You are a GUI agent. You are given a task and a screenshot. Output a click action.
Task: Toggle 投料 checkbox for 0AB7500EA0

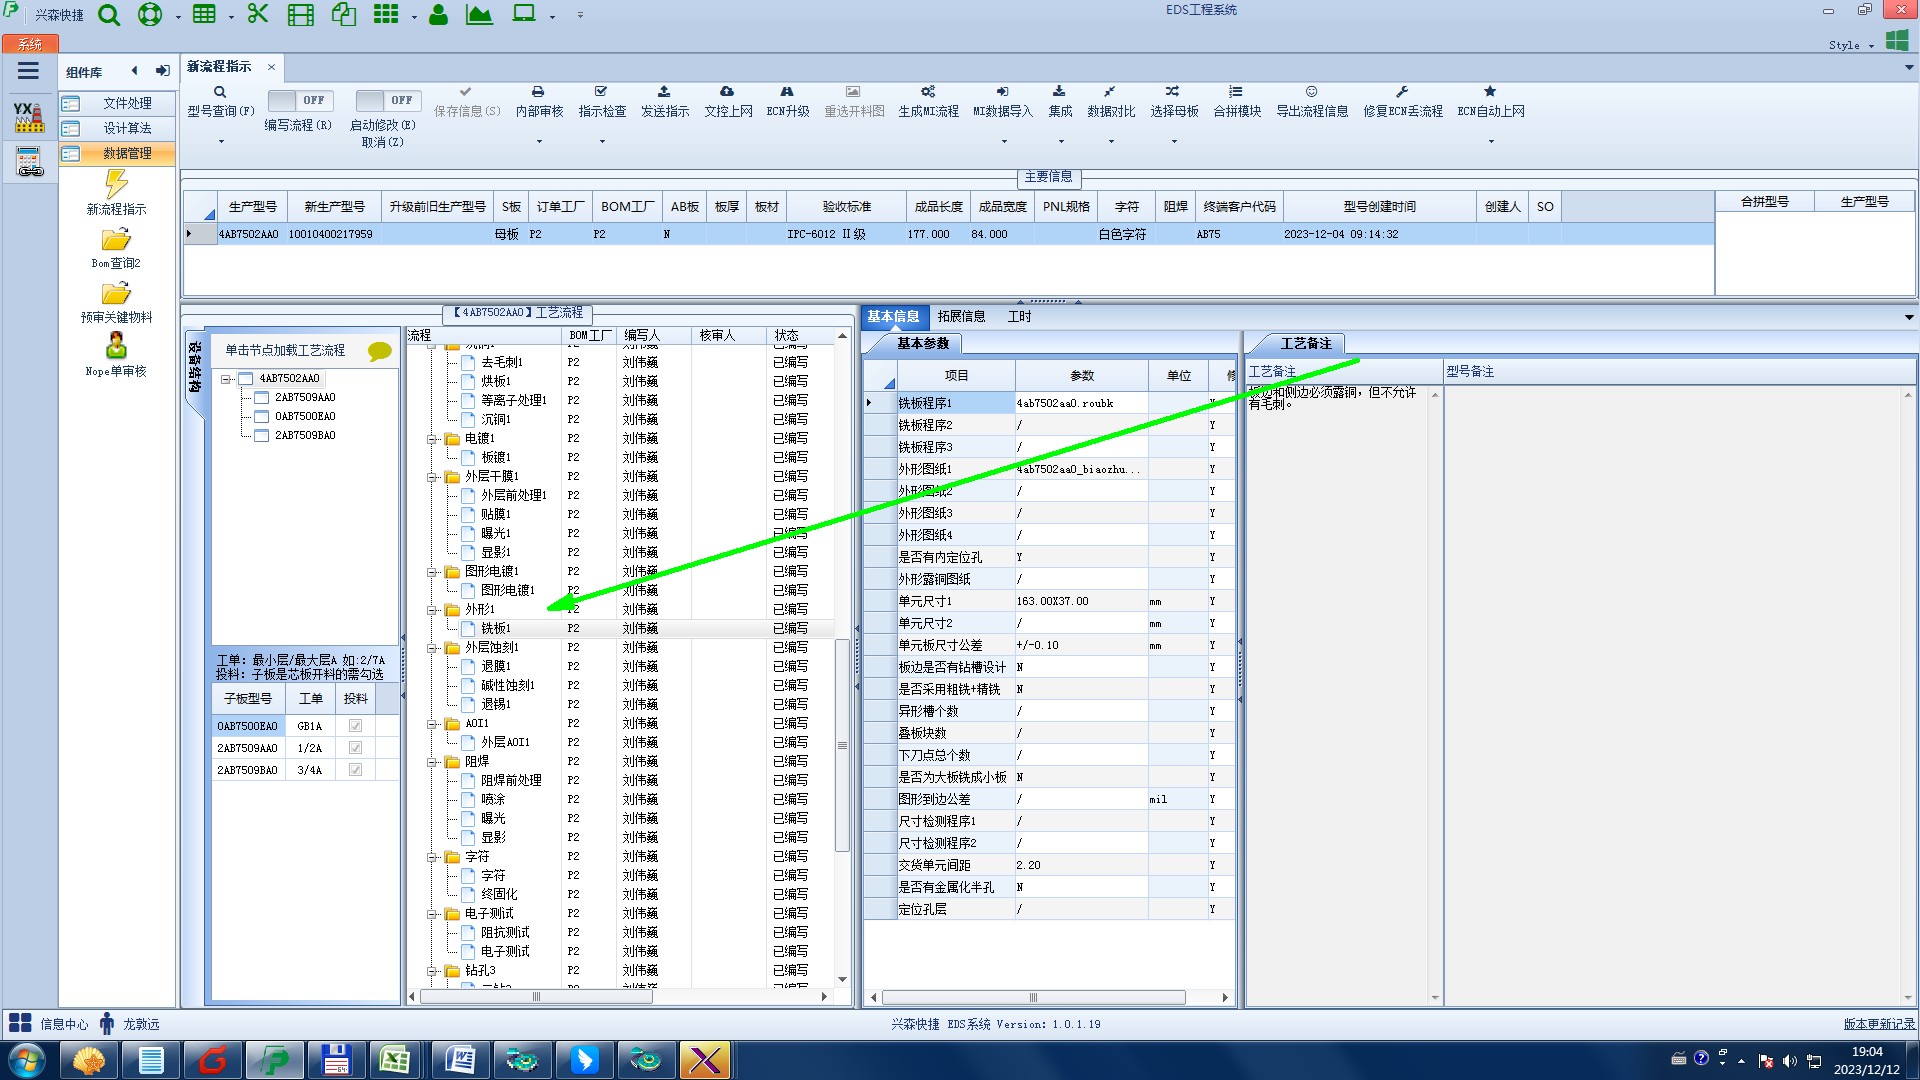[x=355, y=726]
